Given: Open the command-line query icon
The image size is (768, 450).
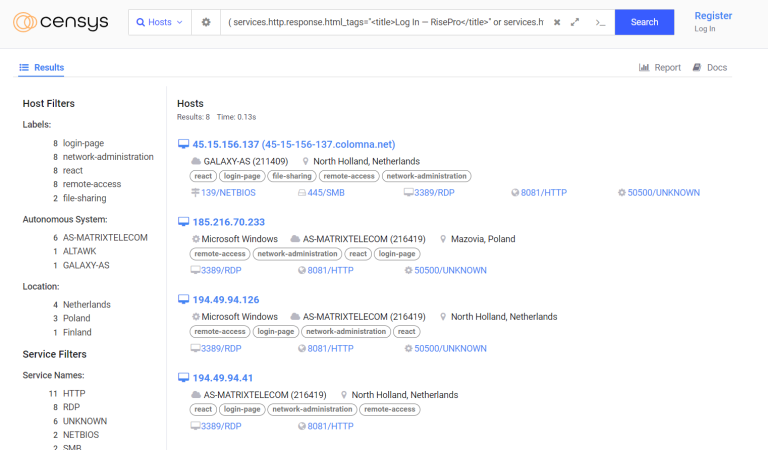Looking at the screenshot, I should [x=600, y=22].
